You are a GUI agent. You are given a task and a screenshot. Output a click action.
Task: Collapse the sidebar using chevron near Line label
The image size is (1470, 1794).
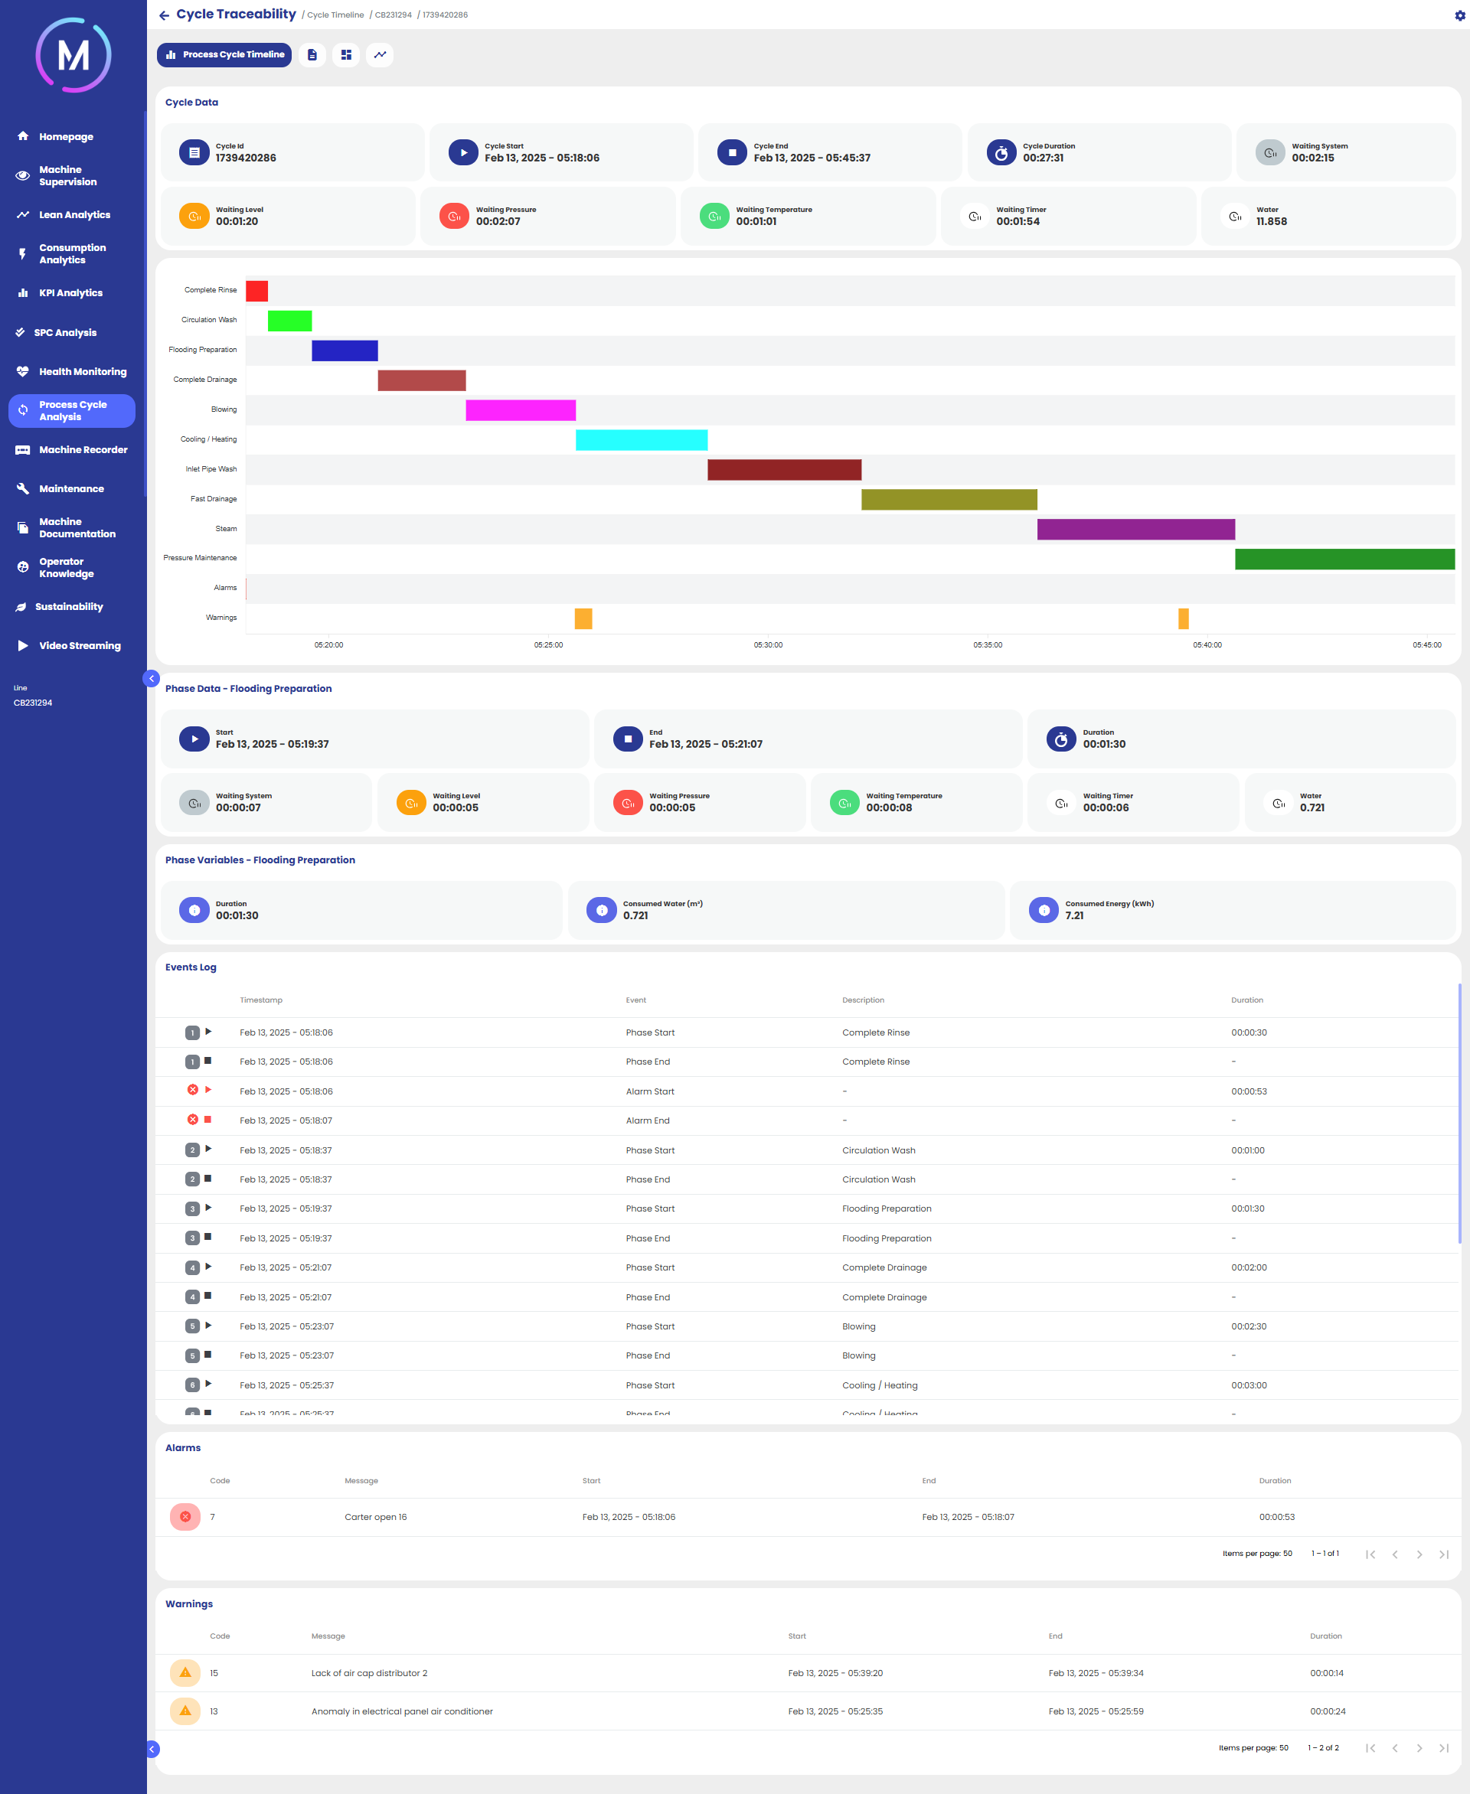(151, 679)
